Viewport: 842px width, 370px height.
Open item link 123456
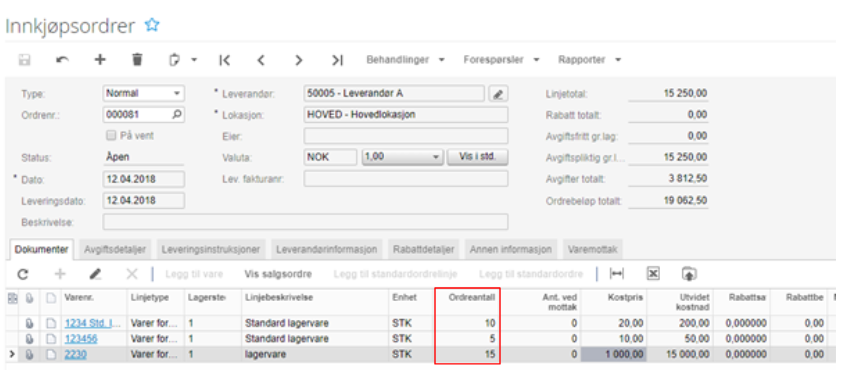(81, 339)
